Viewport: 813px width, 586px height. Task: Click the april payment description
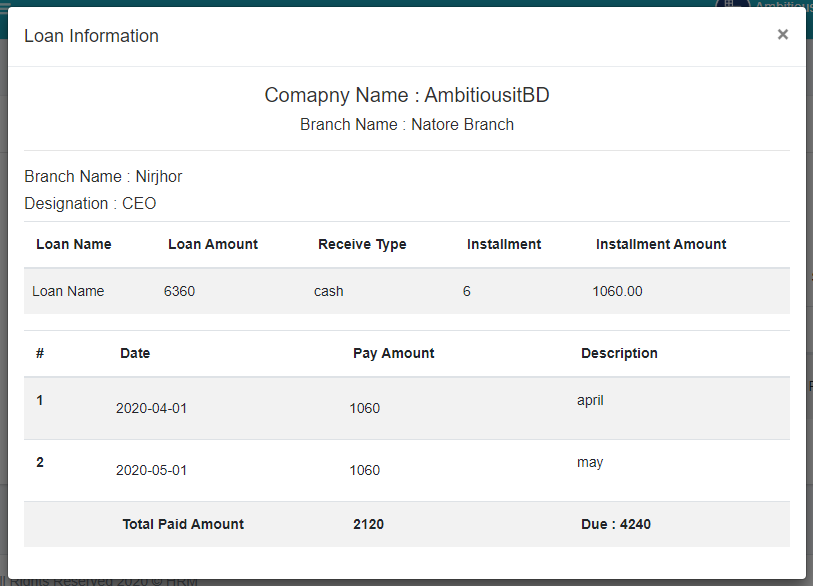pos(590,399)
